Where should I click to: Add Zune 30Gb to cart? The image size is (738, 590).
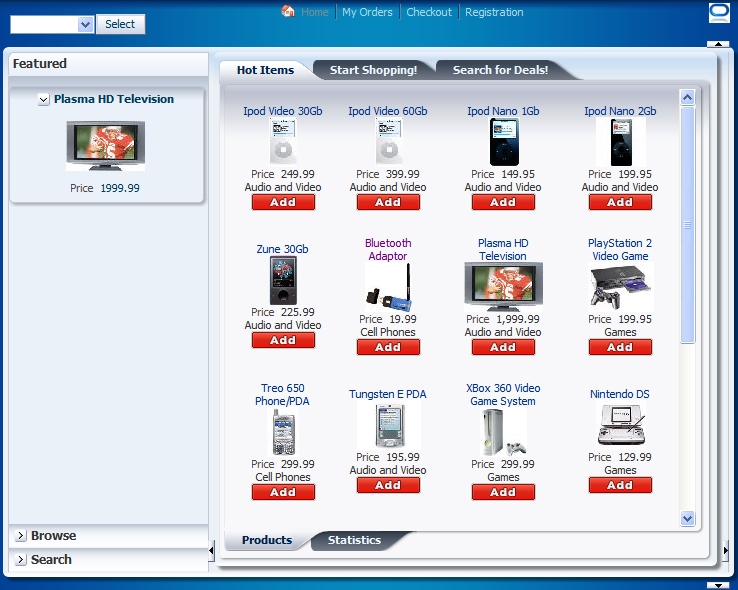[283, 340]
